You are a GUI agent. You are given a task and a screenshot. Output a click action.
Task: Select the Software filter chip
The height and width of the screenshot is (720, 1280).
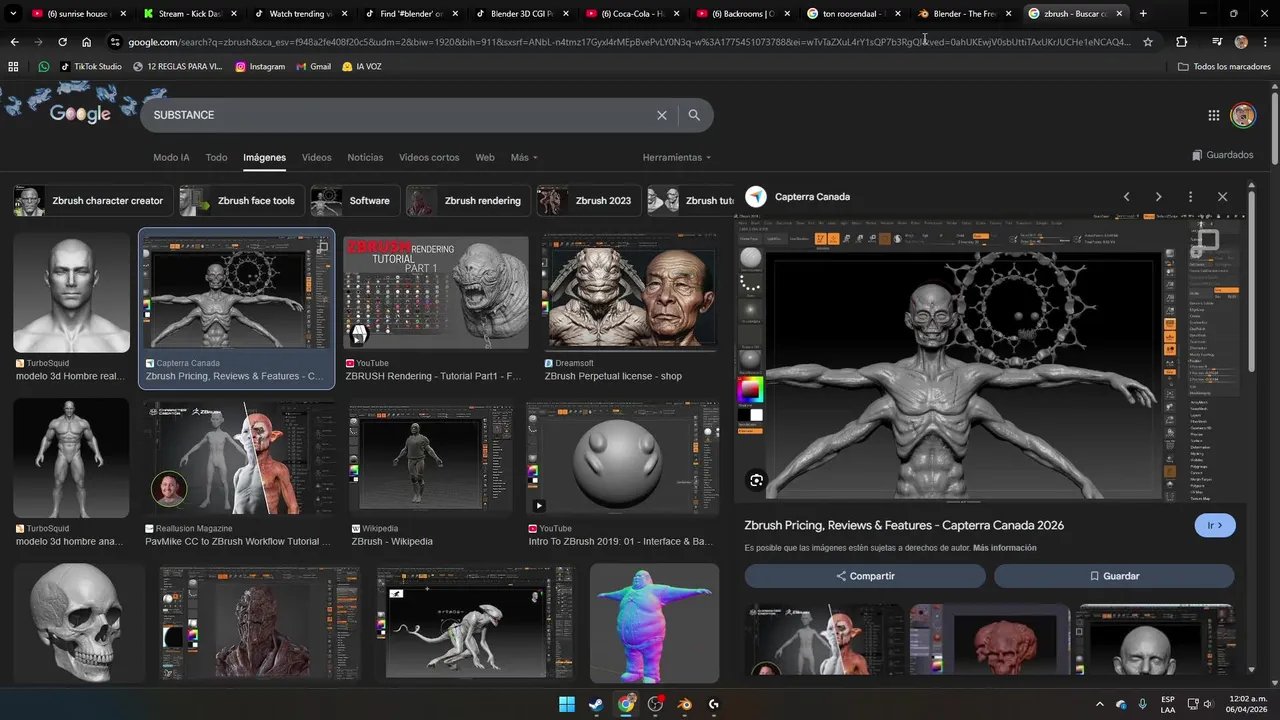[x=356, y=201]
